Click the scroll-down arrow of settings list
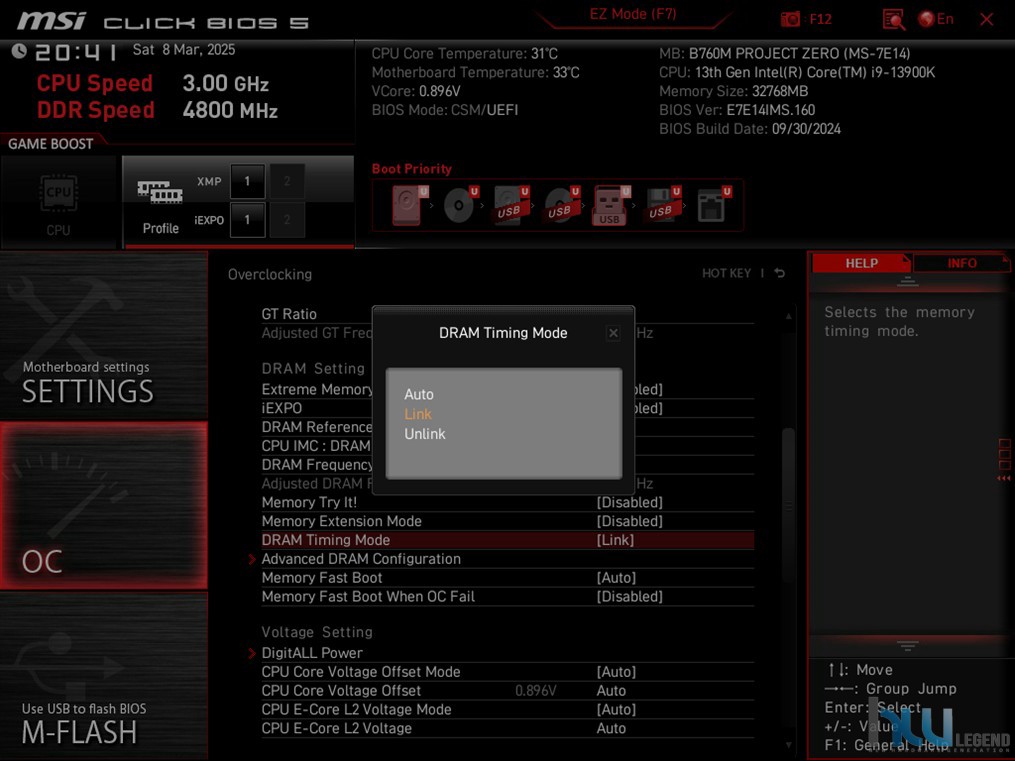 point(788,745)
